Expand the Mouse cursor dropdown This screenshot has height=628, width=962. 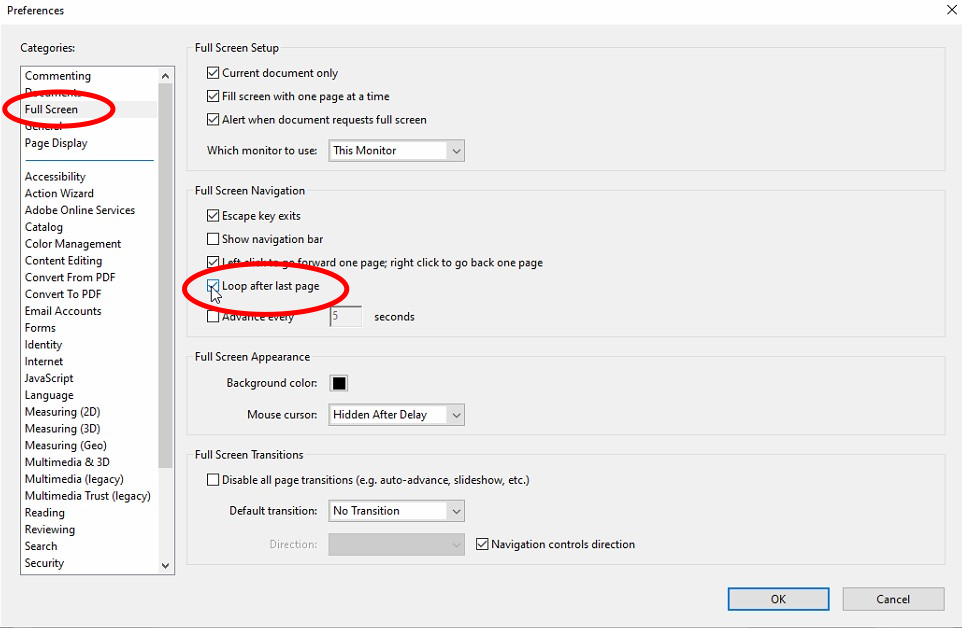[397, 415]
